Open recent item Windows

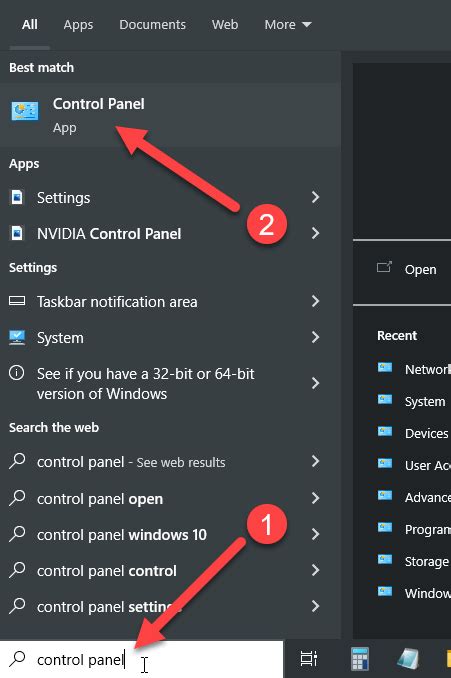click(428, 593)
